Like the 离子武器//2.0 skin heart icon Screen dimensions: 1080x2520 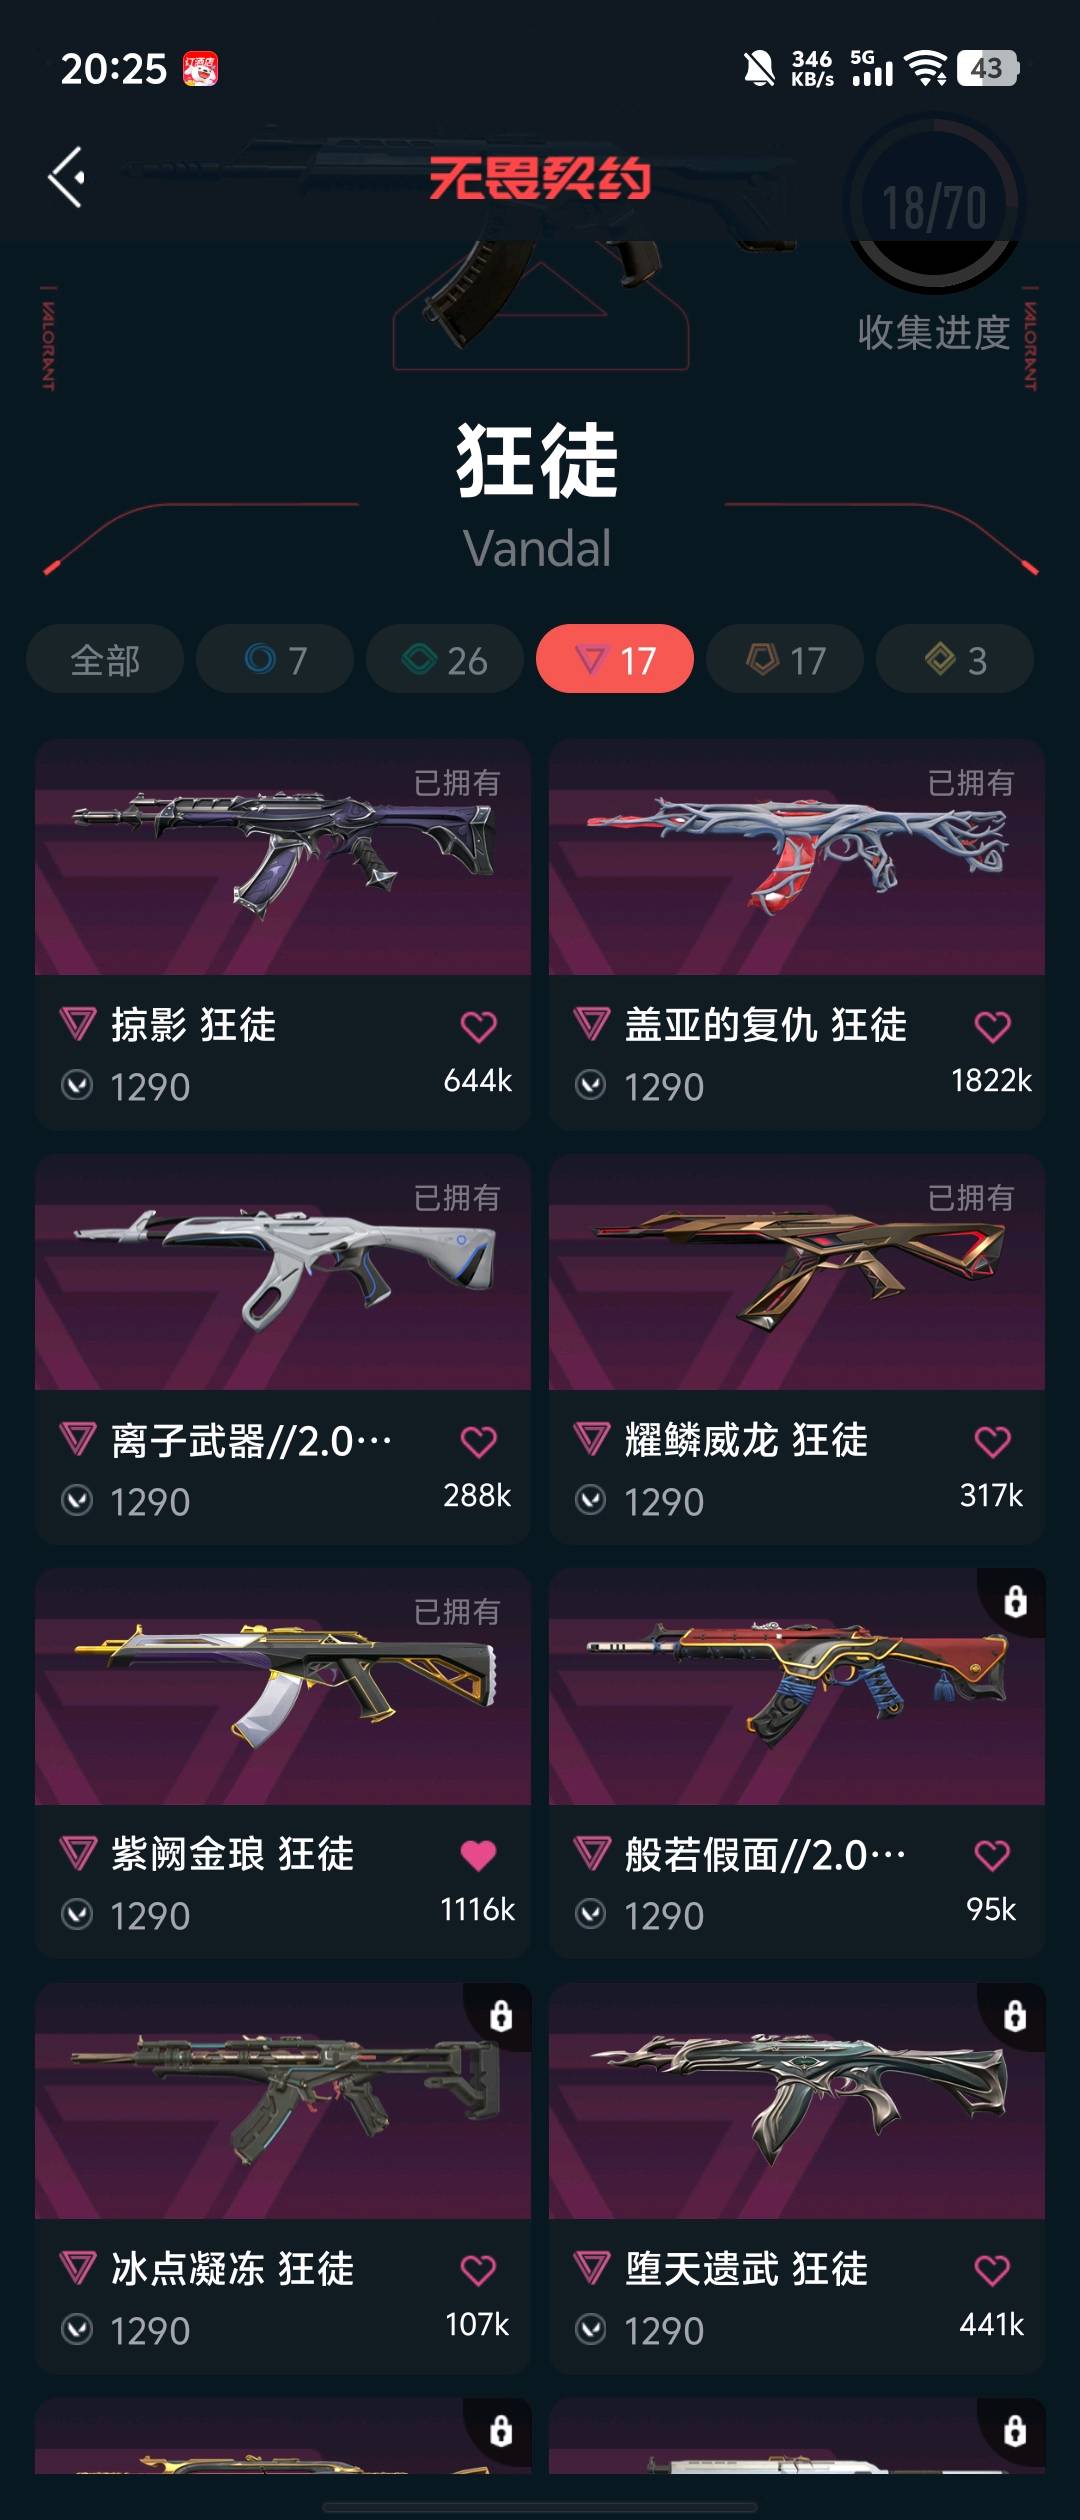pos(478,1442)
